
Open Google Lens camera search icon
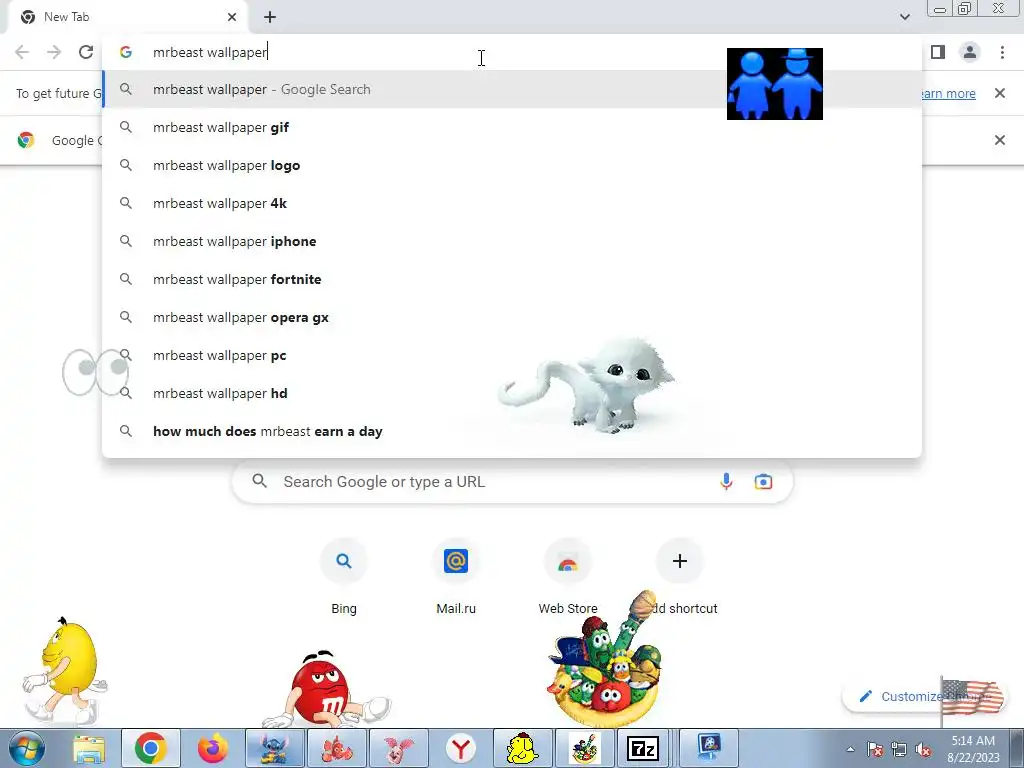[763, 482]
